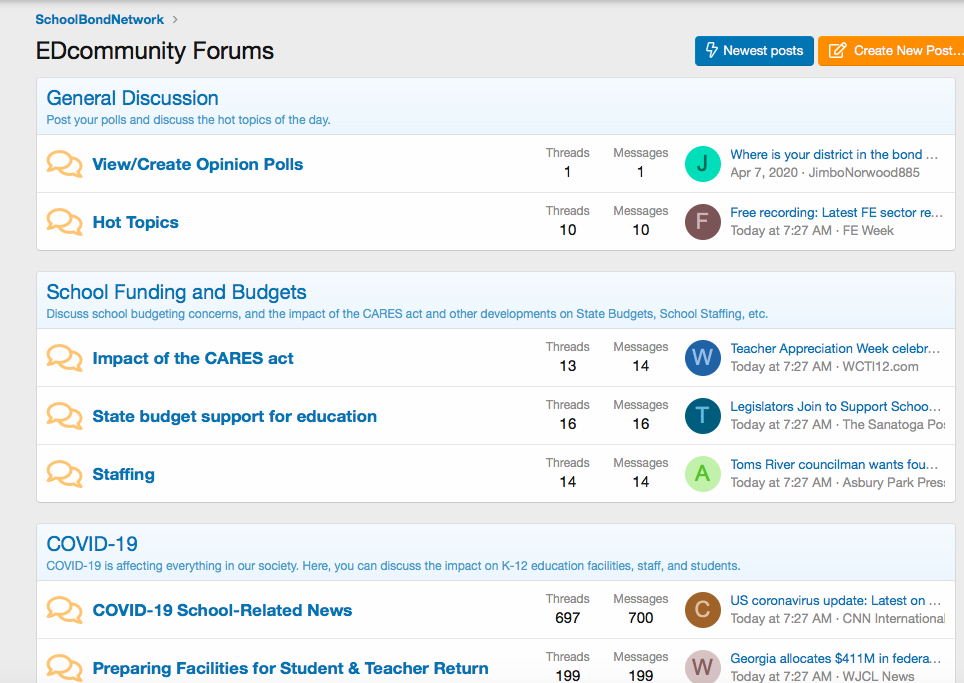Click the State budget support forum bubble icon
Screen dimensions: 964x683
65,416
